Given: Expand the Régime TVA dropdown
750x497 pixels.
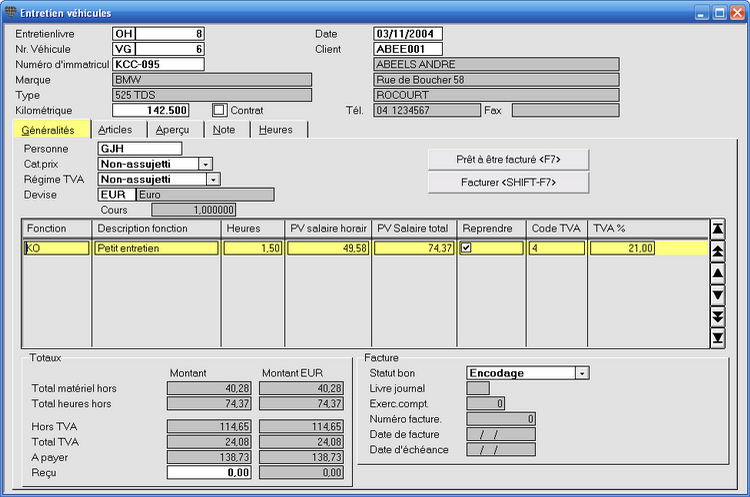Looking at the screenshot, I should (x=213, y=179).
